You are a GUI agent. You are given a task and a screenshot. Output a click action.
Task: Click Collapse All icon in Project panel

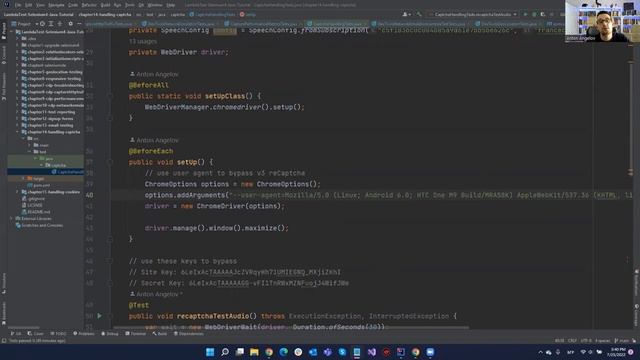60,24
